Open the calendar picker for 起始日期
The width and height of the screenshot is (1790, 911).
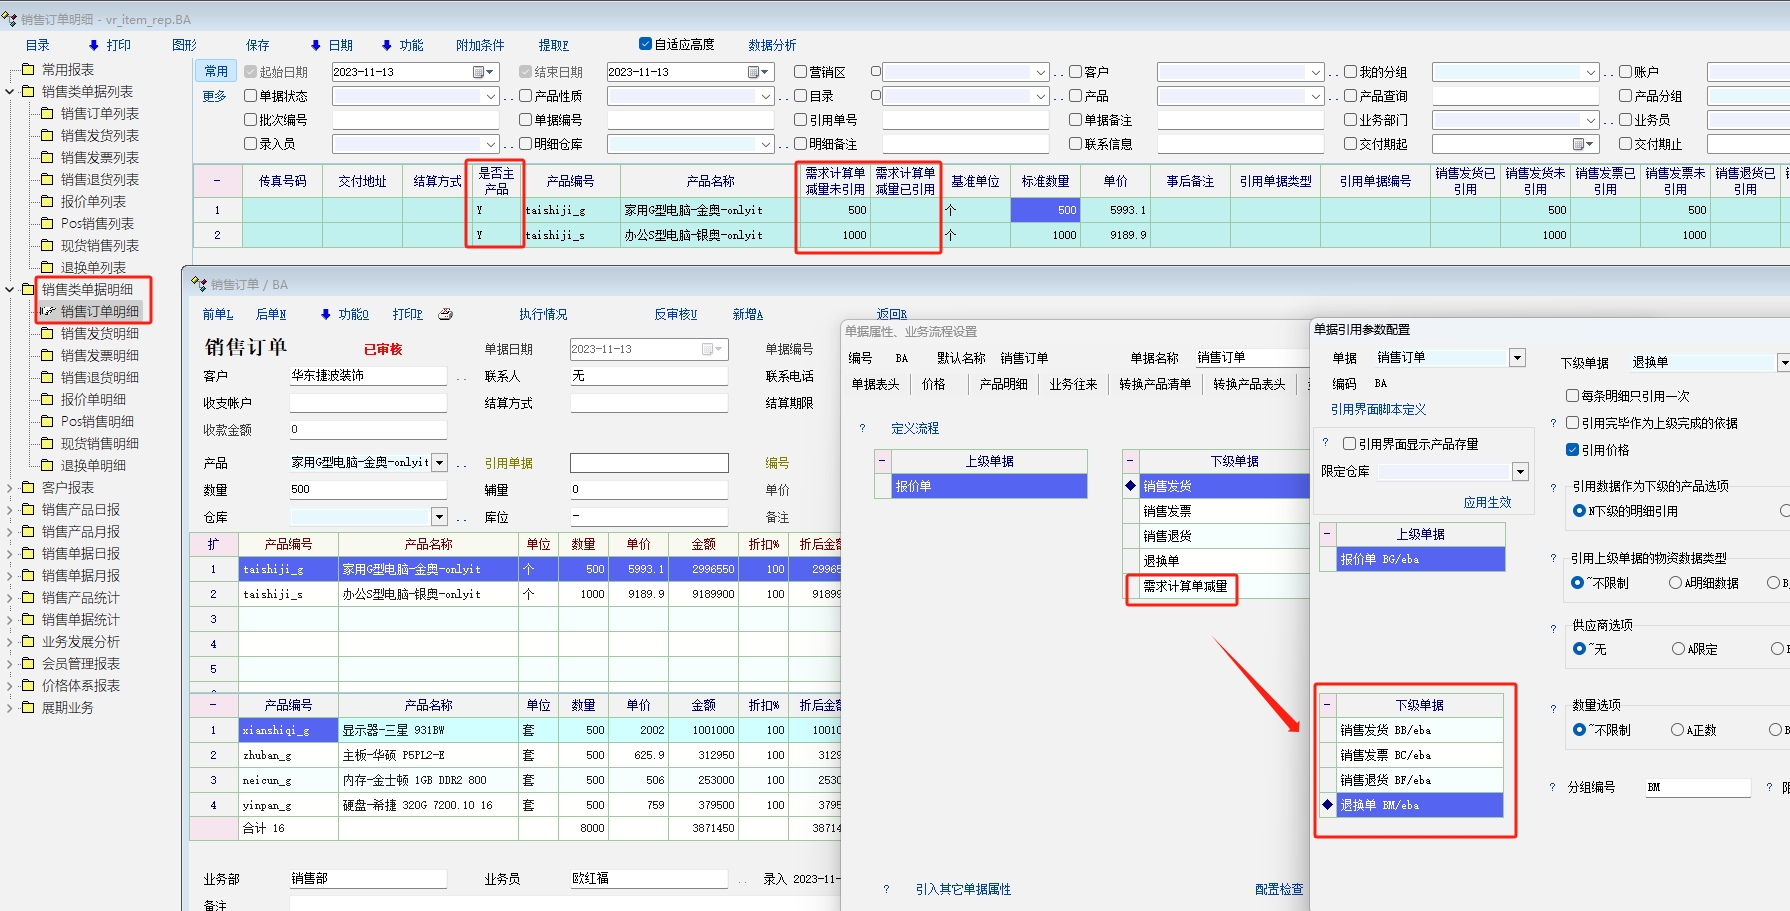[479, 72]
